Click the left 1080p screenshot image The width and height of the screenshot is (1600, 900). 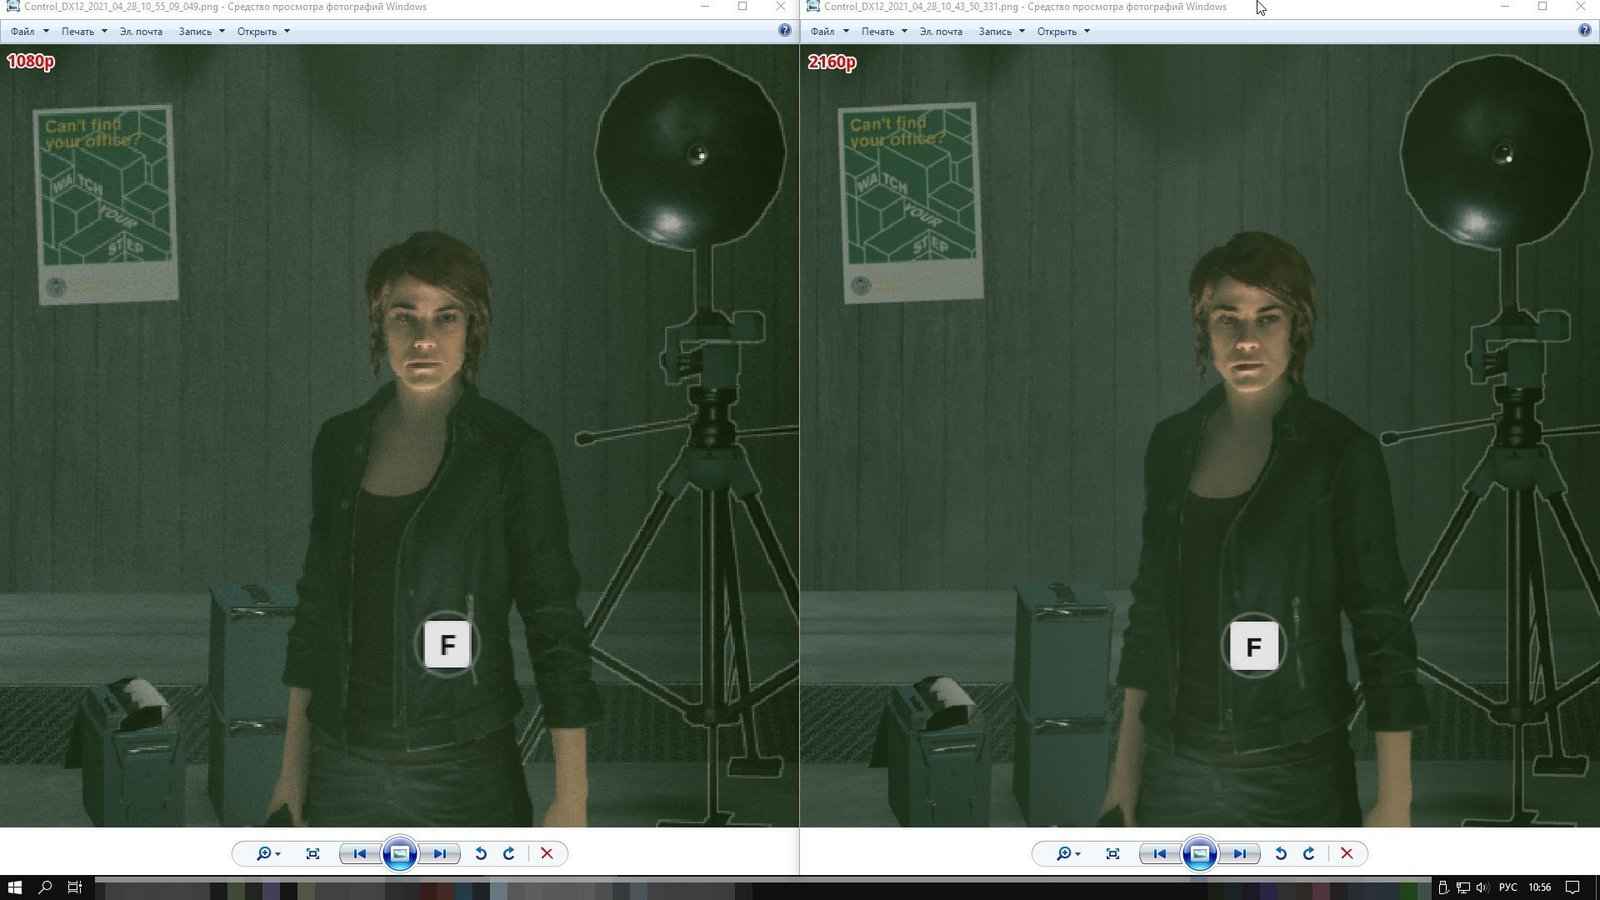click(x=399, y=435)
